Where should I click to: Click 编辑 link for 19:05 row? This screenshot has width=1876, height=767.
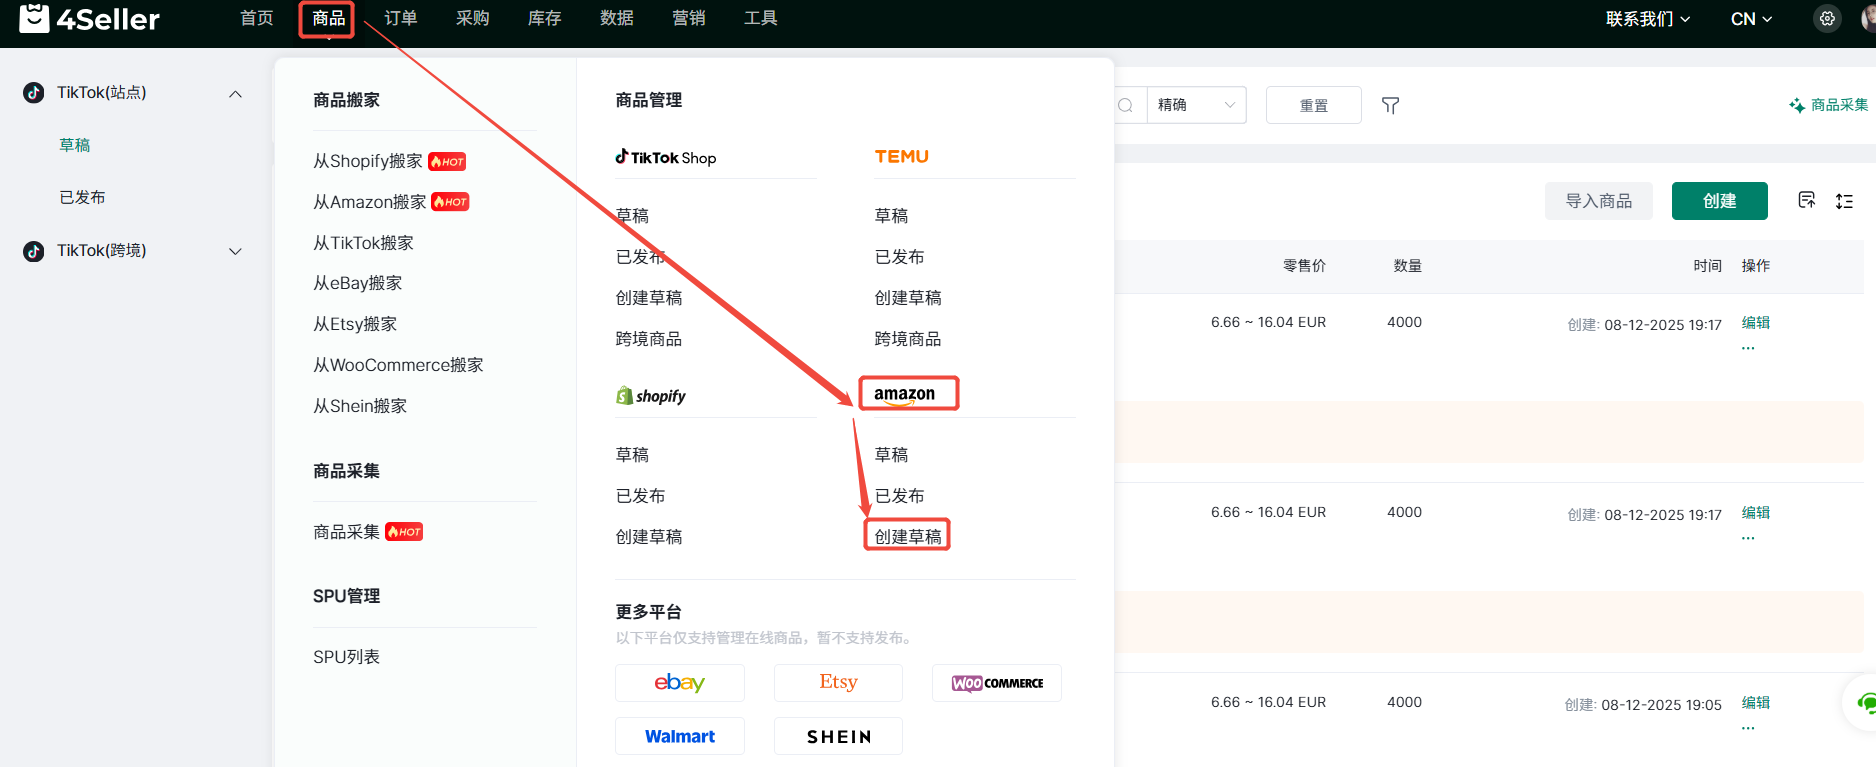coord(1756,702)
